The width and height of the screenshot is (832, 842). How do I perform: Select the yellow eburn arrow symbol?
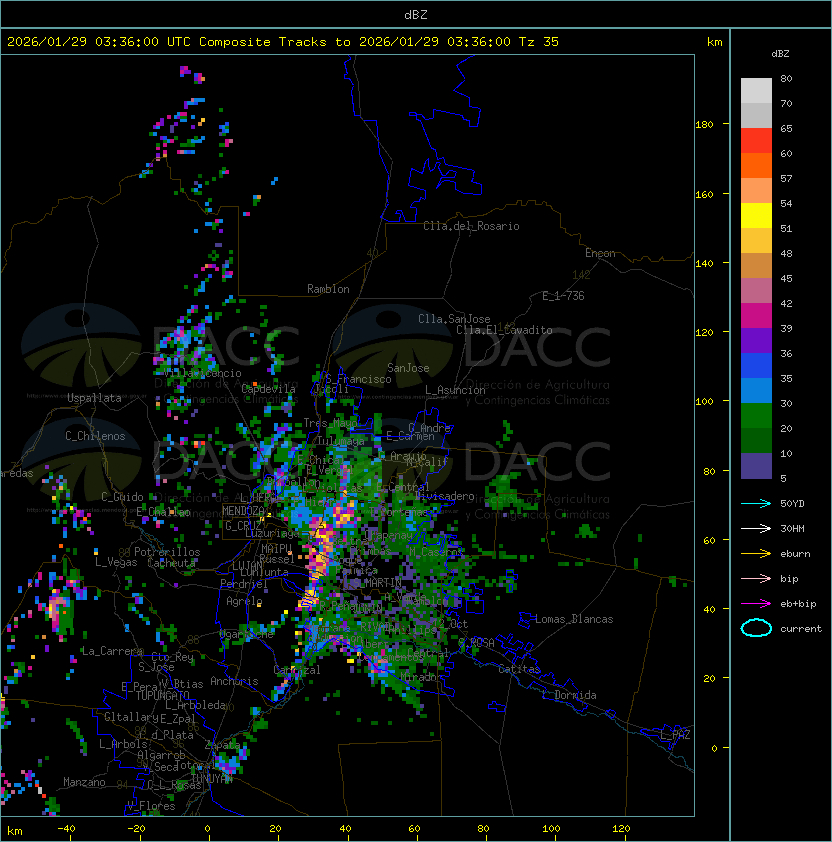click(x=756, y=554)
